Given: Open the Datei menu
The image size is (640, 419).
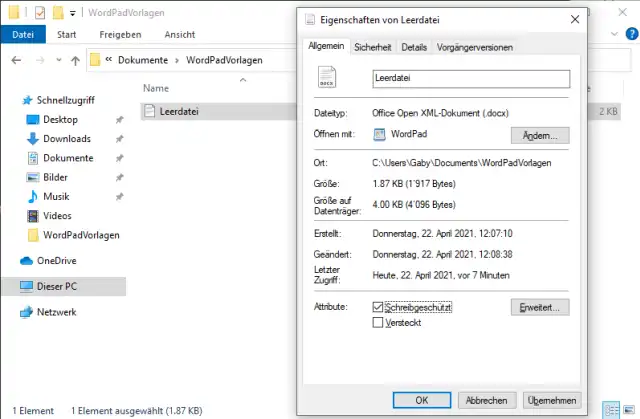Looking at the screenshot, I should click(x=23, y=35).
